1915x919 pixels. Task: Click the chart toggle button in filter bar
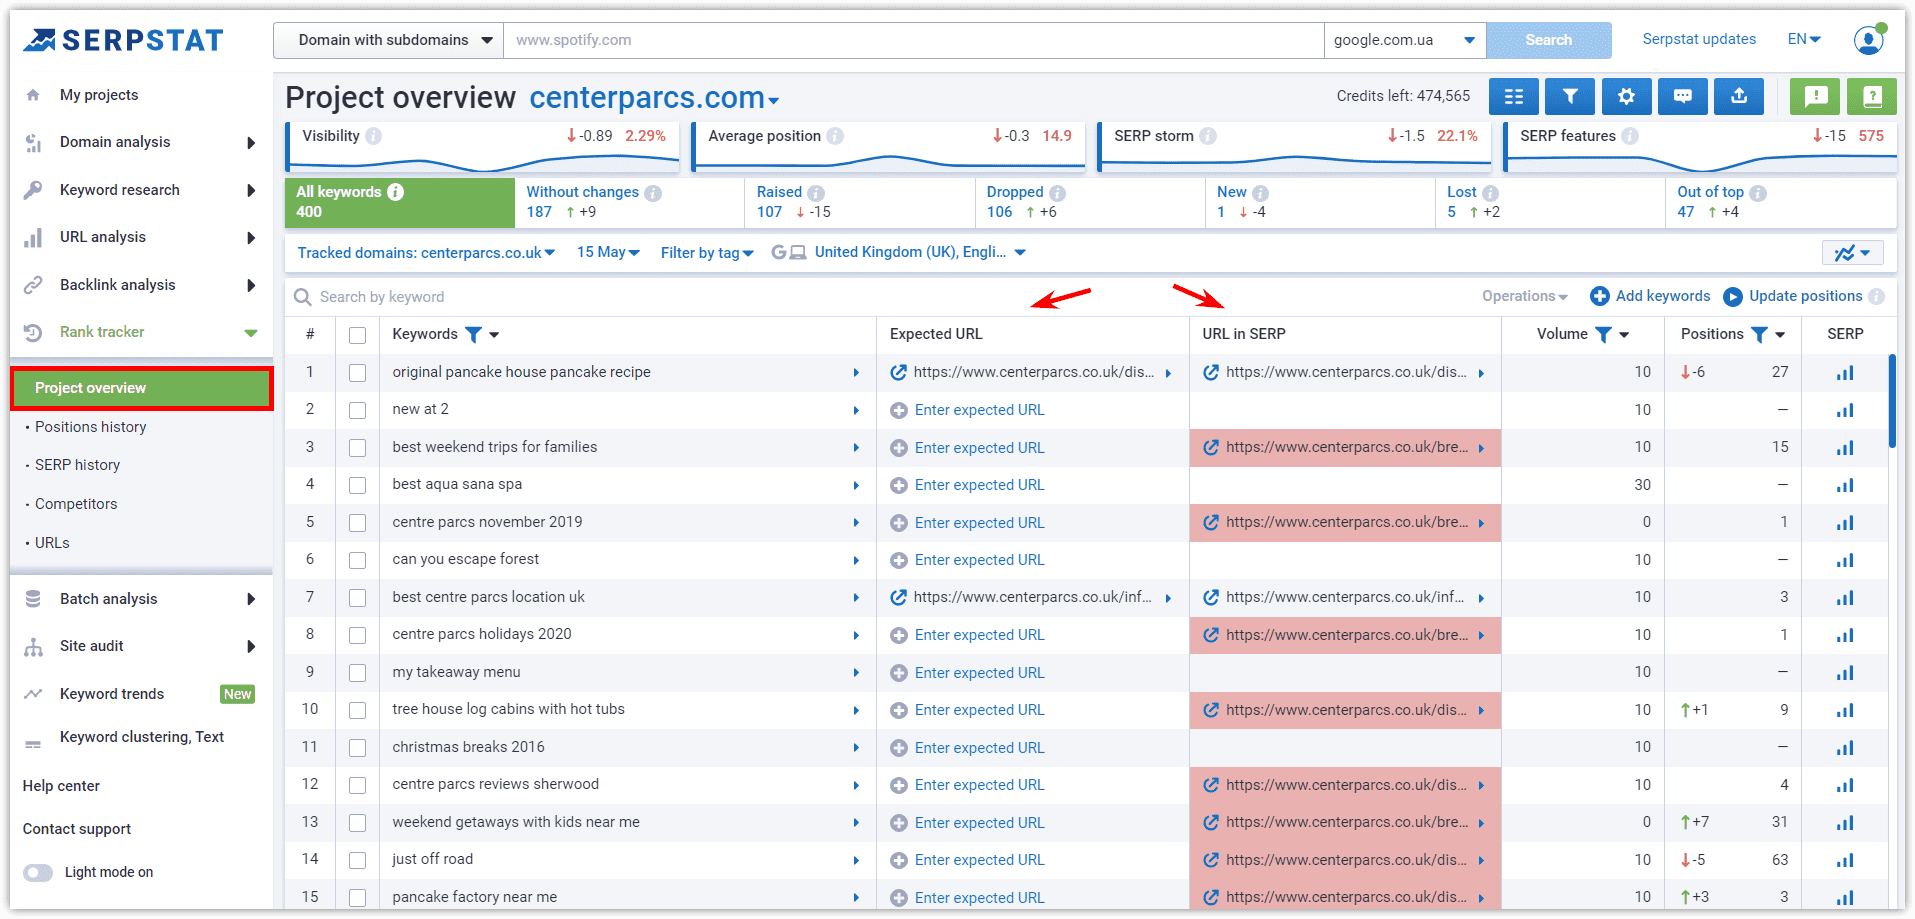[x=1852, y=253]
